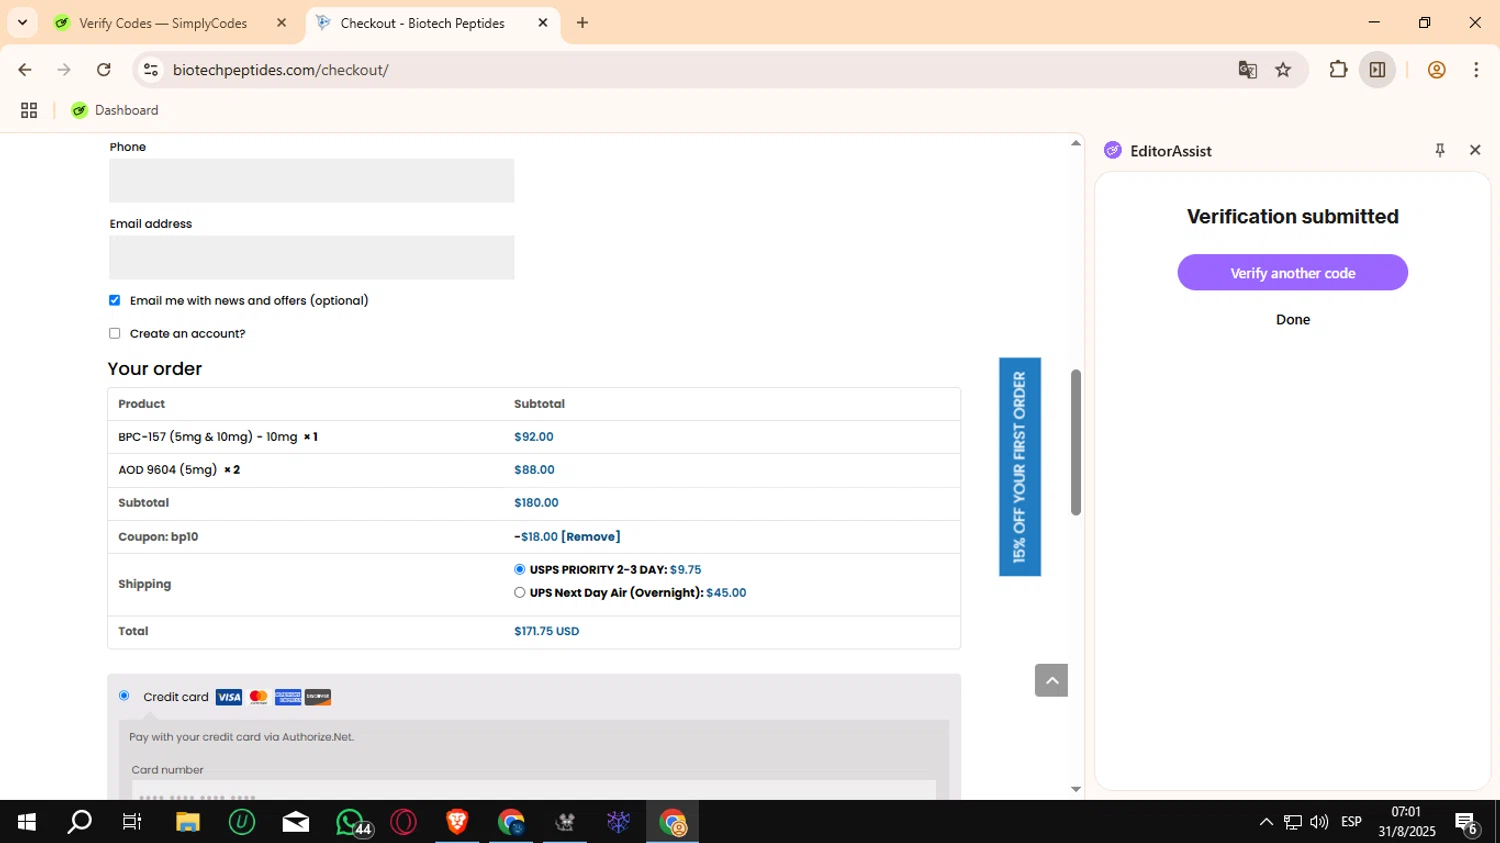Bookmark this page with star icon
The image size is (1500, 843).
click(1283, 70)
